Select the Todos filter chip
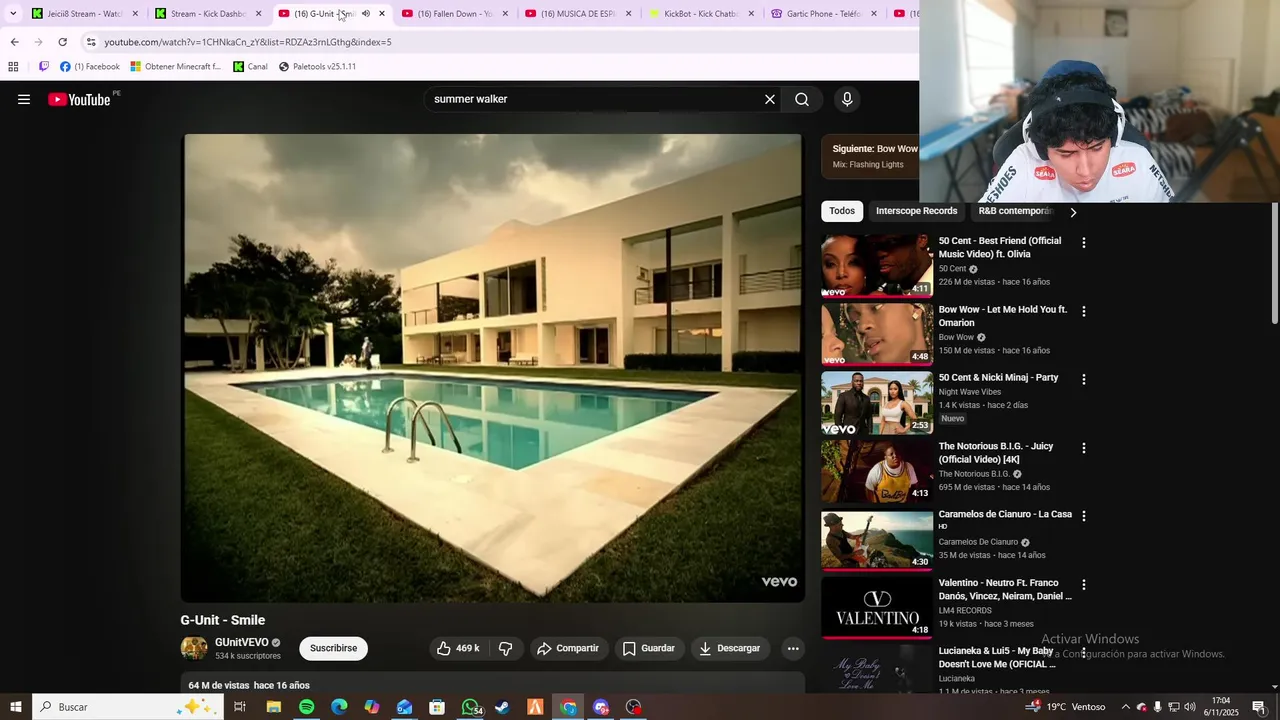Screen dimensions: 1280x720 [842, 211]
